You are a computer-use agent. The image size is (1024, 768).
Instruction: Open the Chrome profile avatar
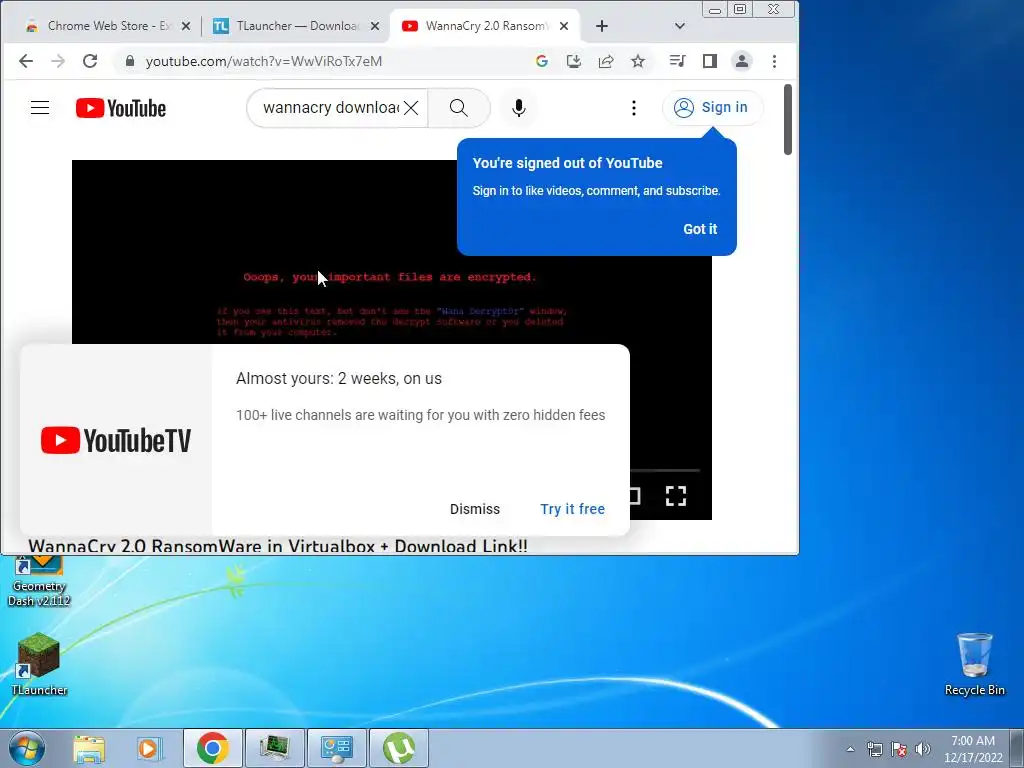tap(742, 61)
